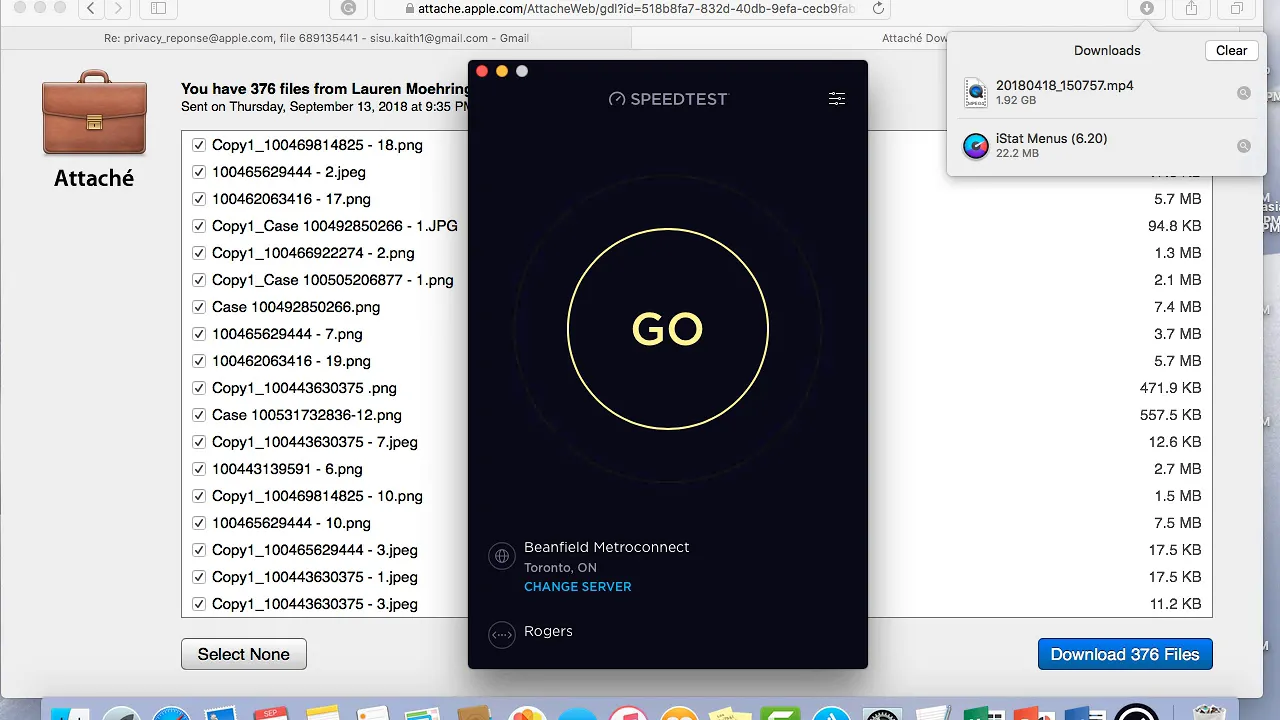The width and height of the screenshot is (1280, 720).
Task: Toggle the Safari sidebar
Action: tap(158, 9)
